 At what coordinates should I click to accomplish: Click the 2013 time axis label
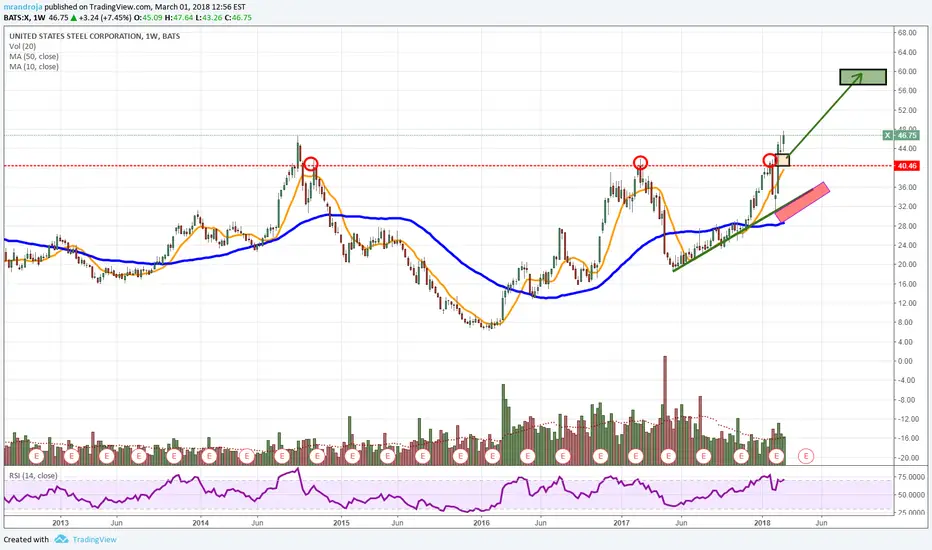pos(60,523)
